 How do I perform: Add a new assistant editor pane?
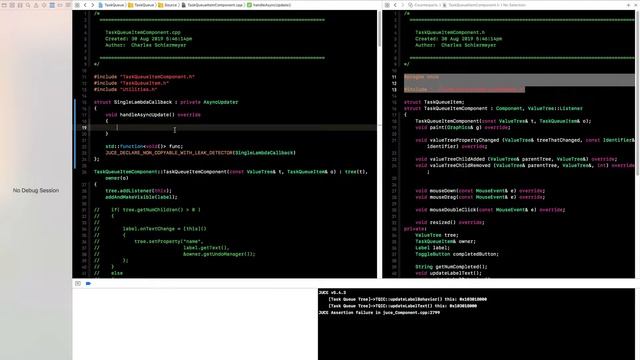click(628, 5)
